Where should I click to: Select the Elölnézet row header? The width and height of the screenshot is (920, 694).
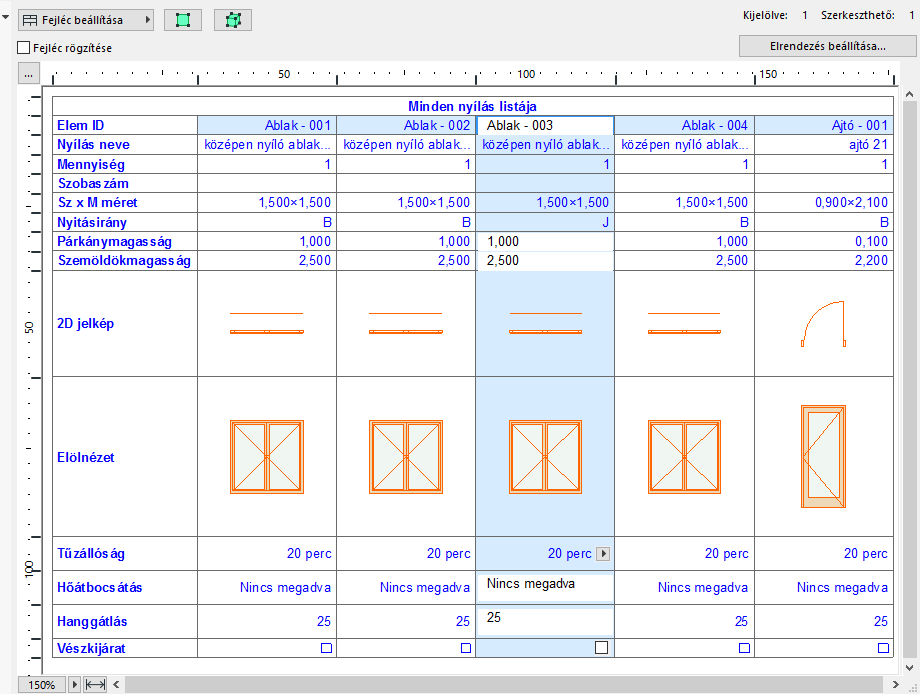(125, 457)
